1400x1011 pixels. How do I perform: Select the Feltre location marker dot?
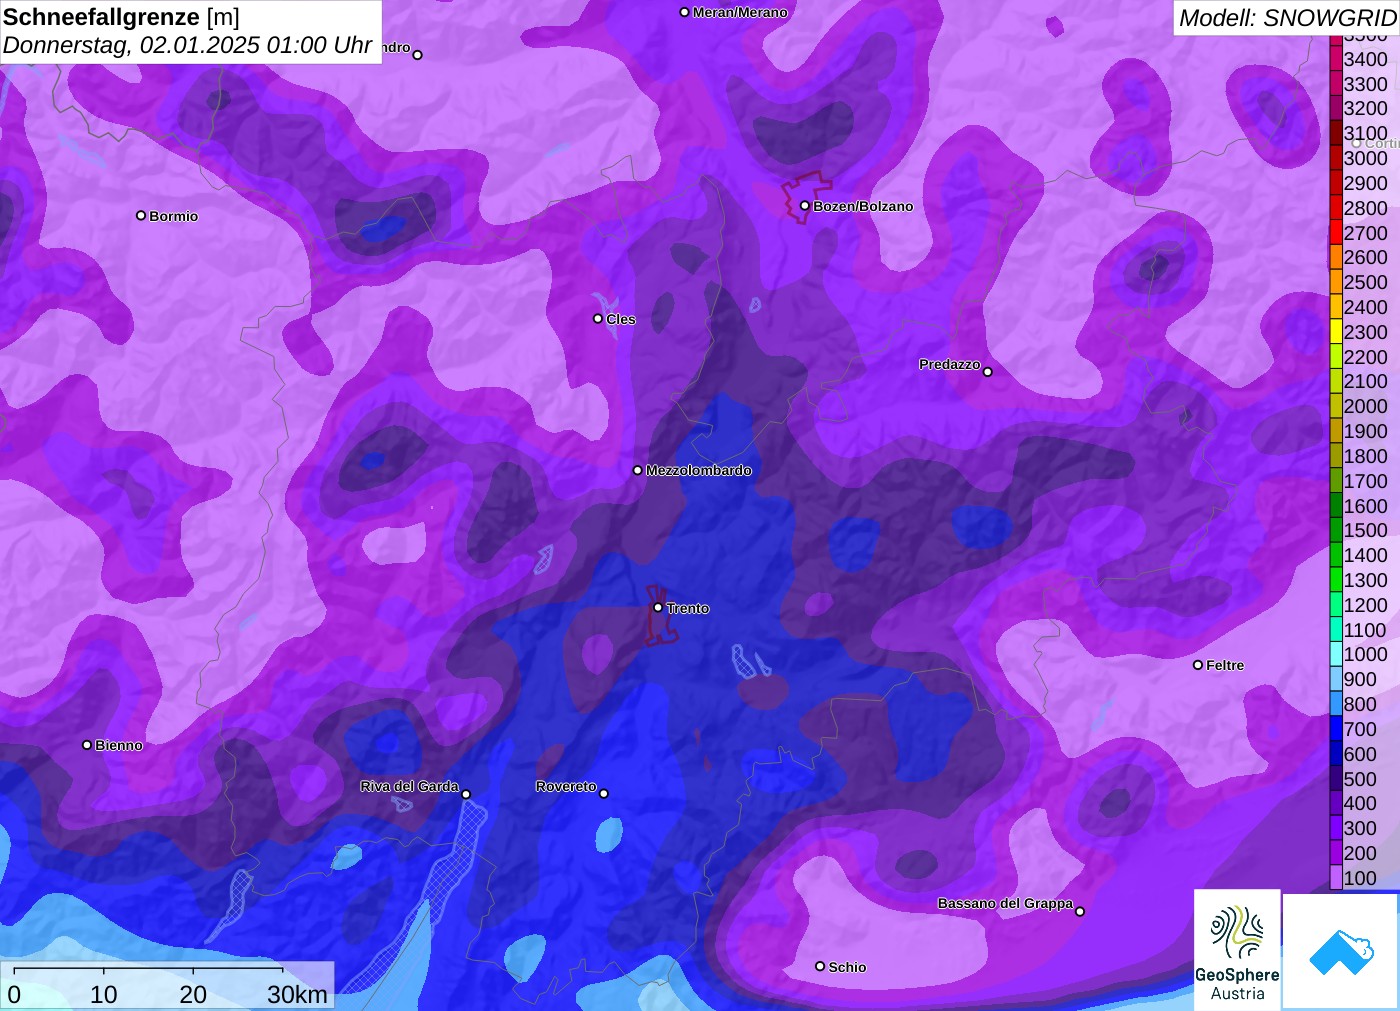click(x=1198, y=665)
